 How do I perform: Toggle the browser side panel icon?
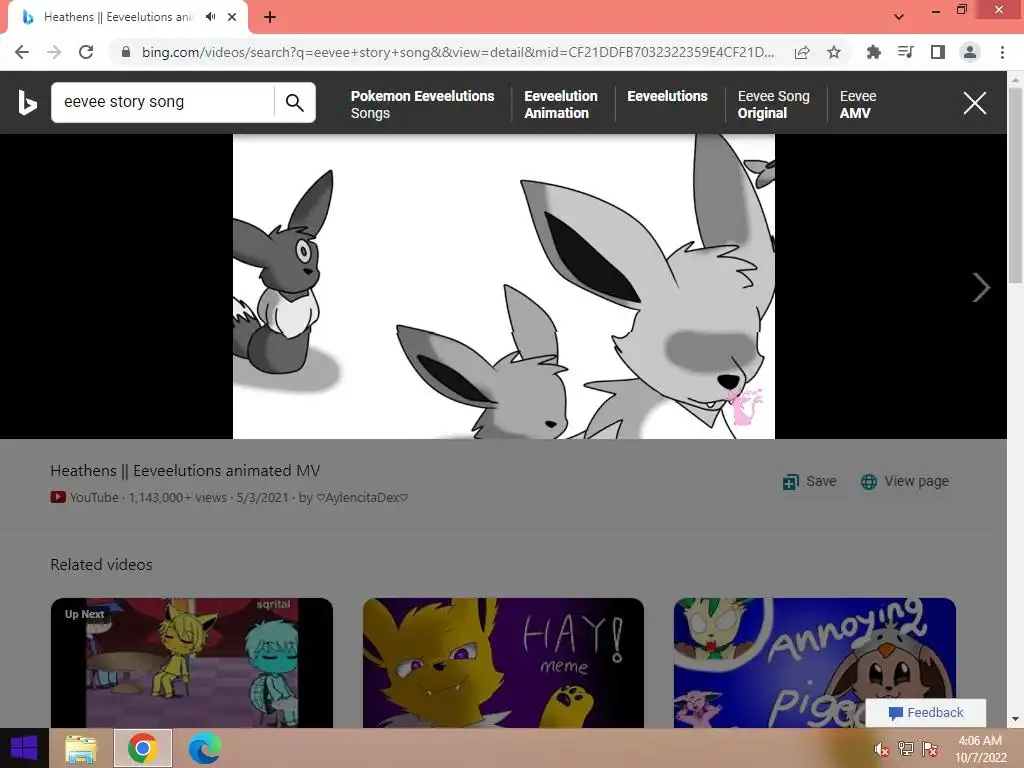point(937,52)
